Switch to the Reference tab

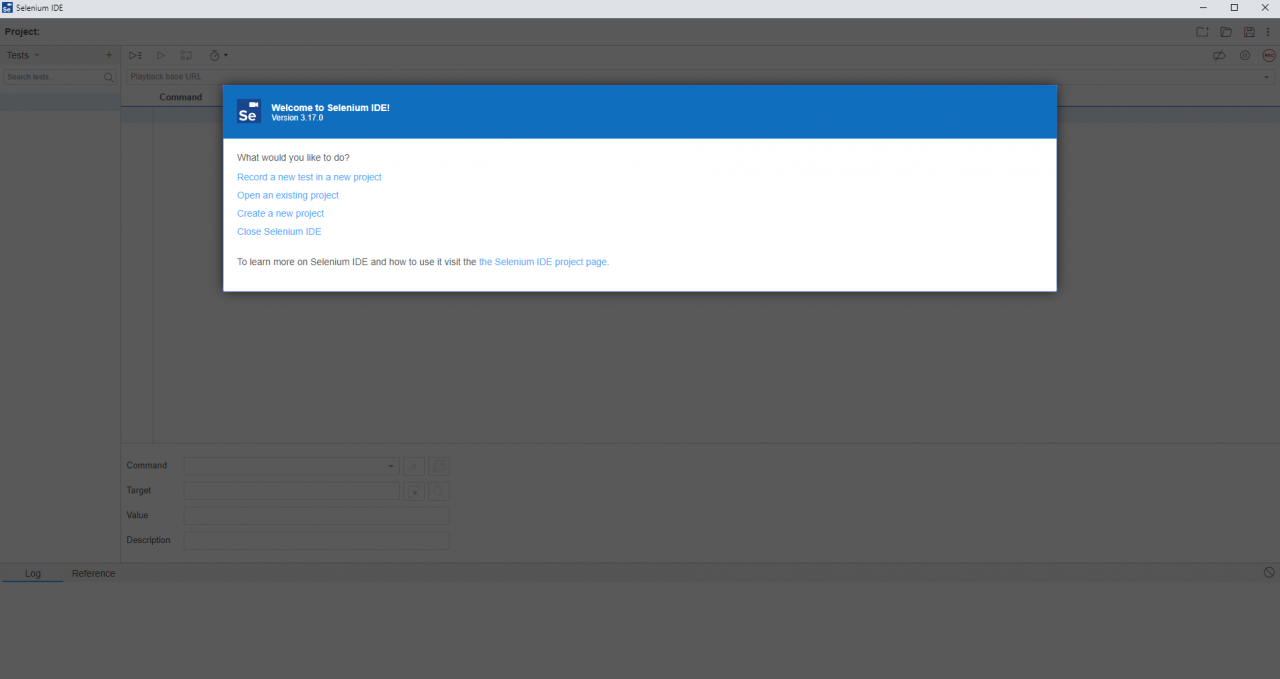[93, 573]
